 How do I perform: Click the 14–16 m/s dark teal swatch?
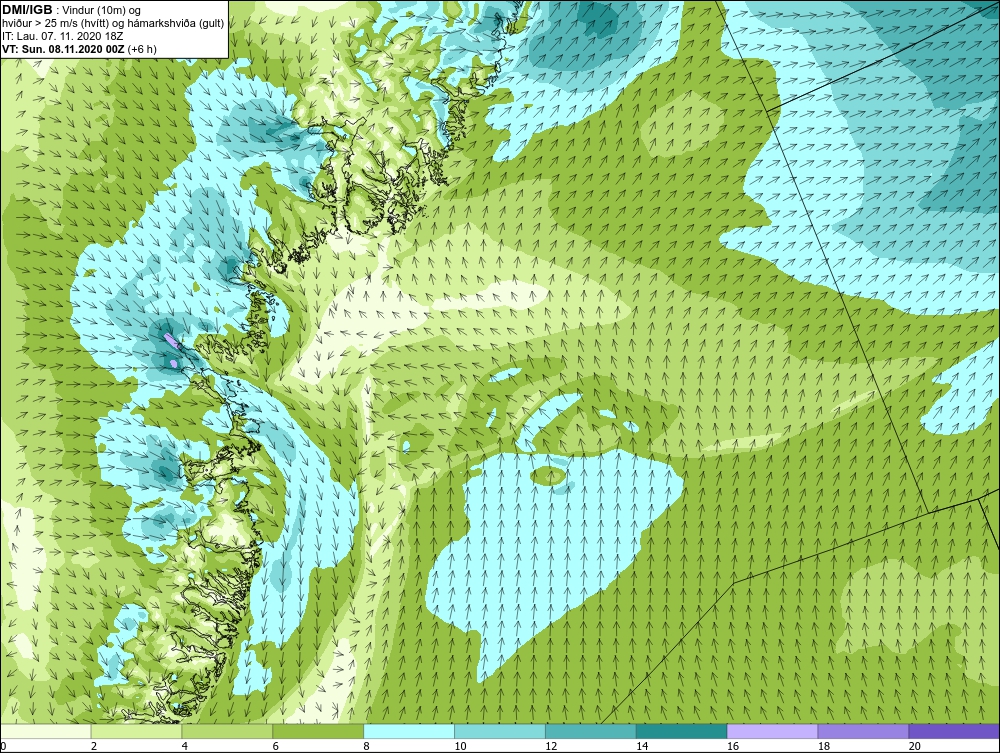681,731
